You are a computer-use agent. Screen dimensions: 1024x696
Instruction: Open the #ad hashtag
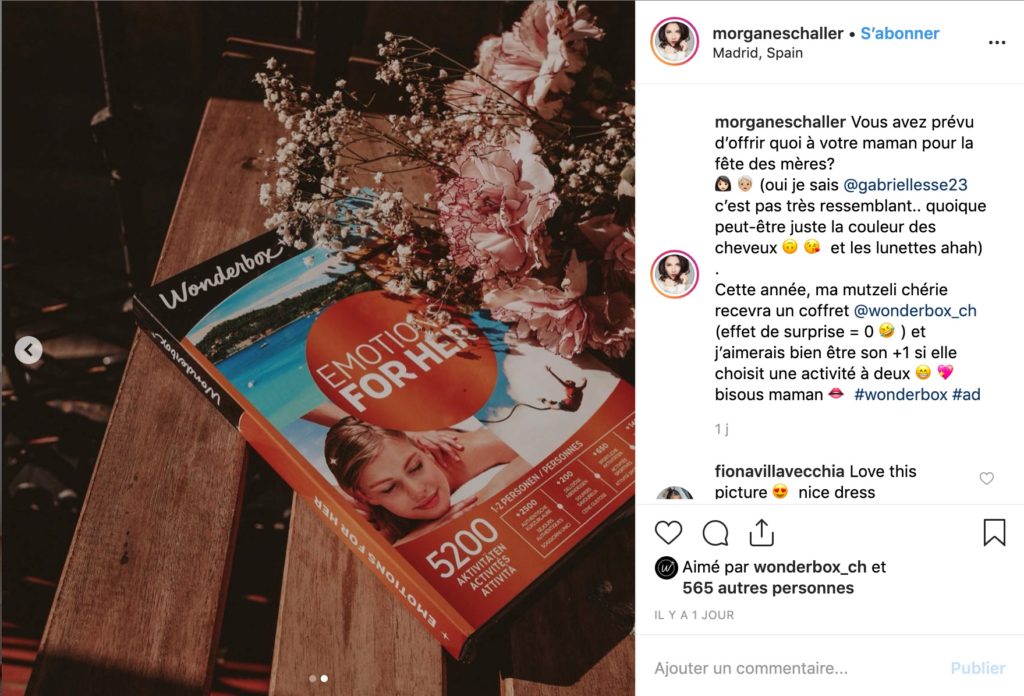(x=966, y=394)
